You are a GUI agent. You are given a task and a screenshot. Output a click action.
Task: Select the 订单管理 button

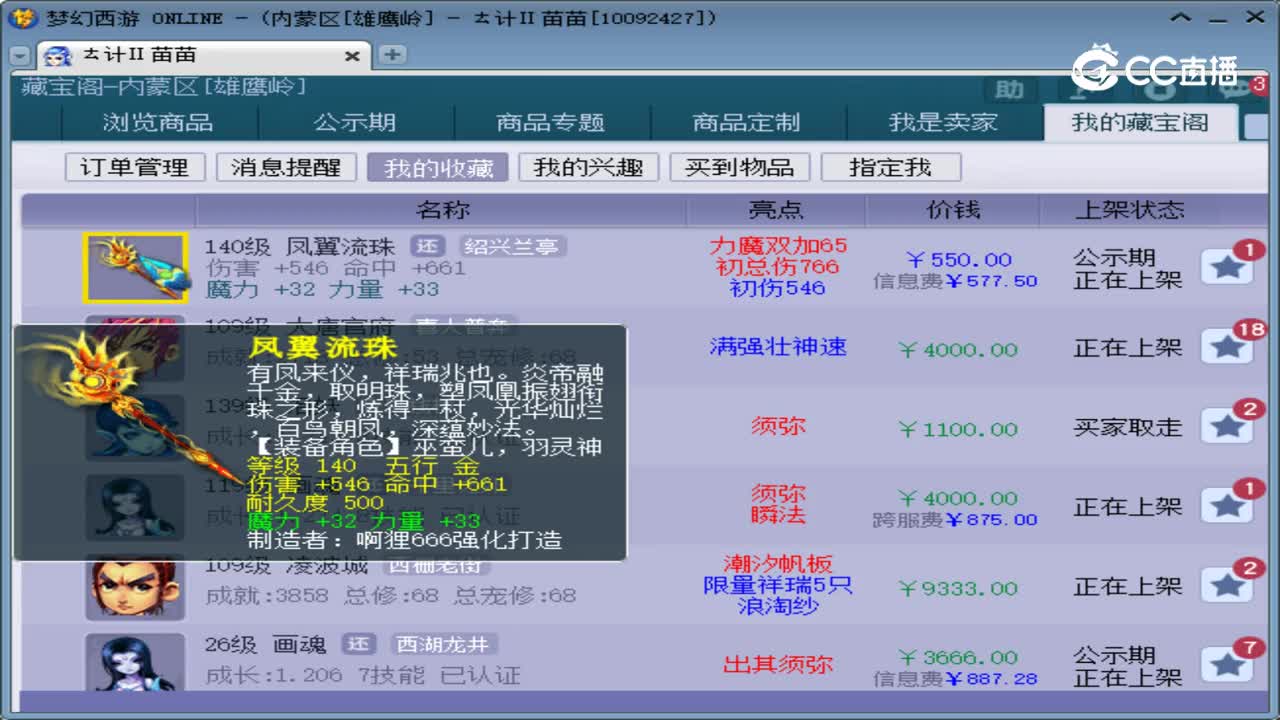pos(135,167)
